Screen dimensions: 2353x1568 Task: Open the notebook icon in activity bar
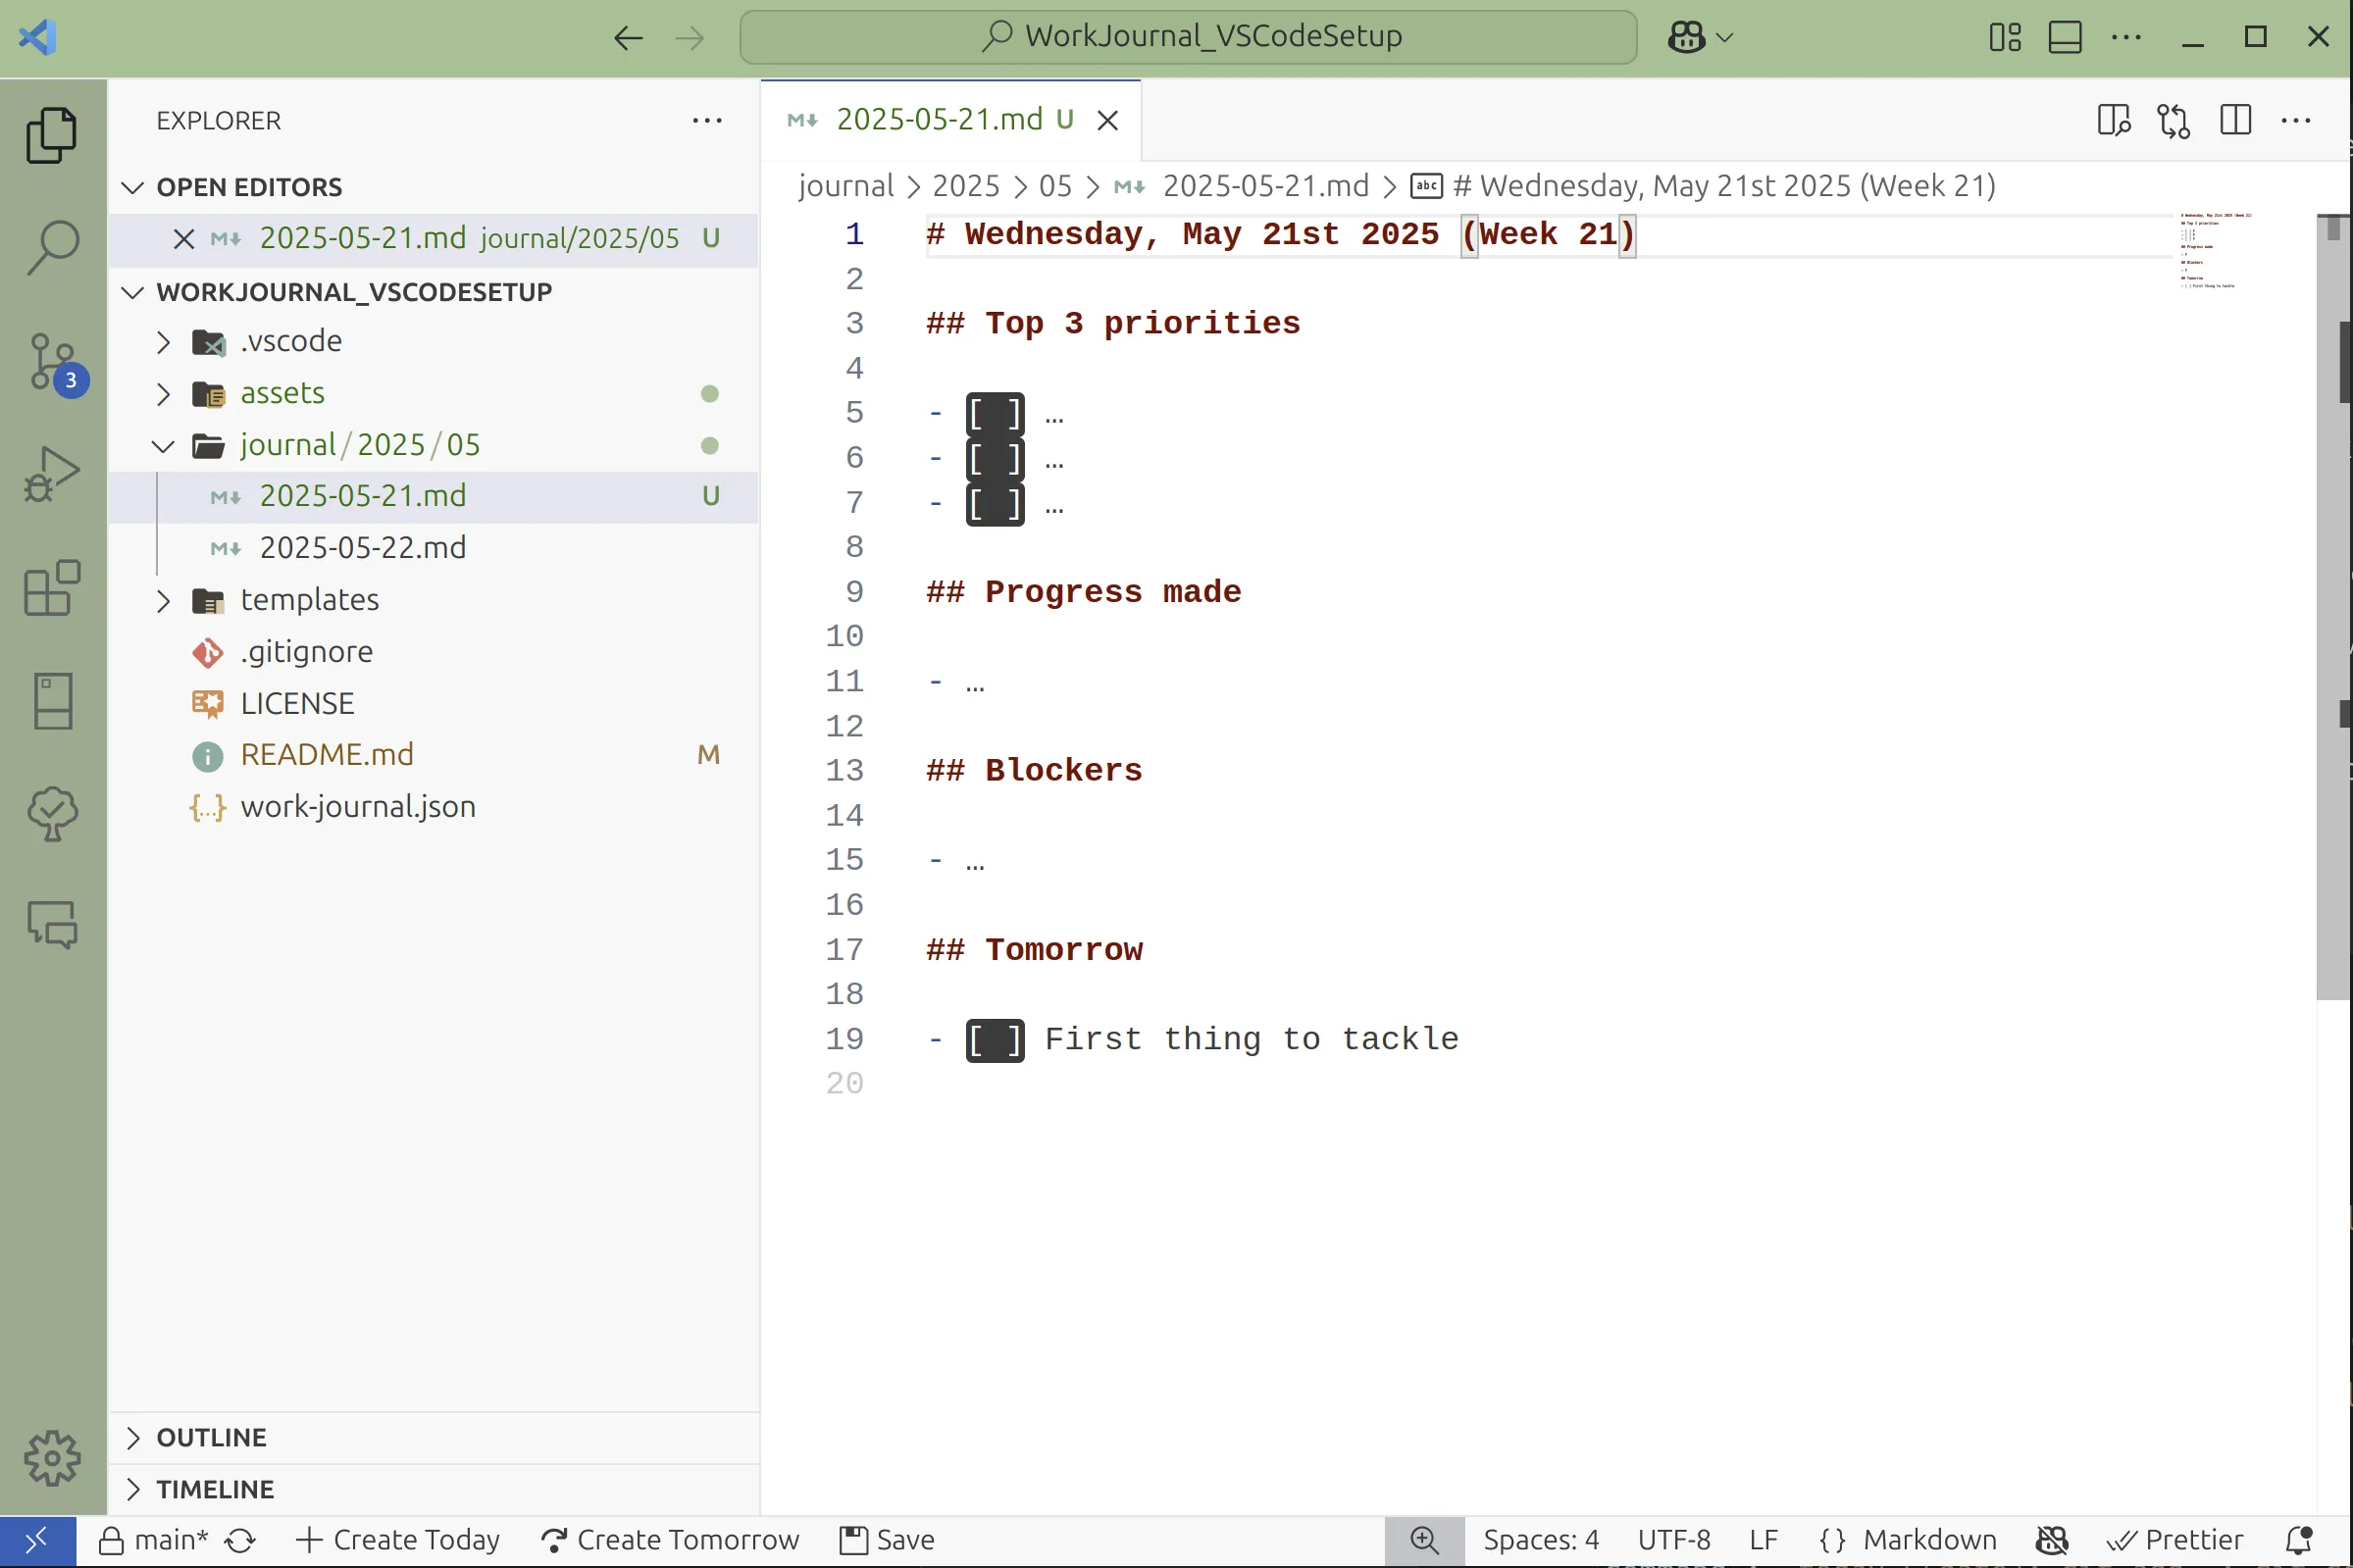52,700
